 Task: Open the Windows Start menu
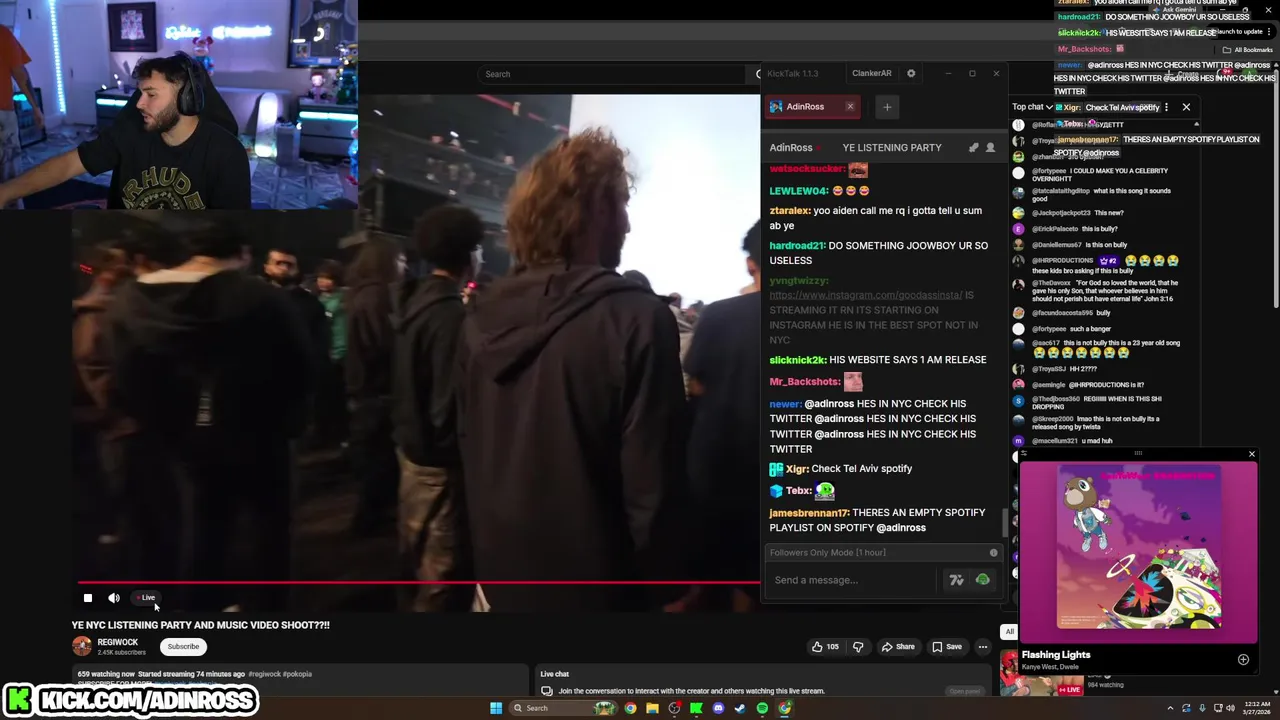point(496,708)
